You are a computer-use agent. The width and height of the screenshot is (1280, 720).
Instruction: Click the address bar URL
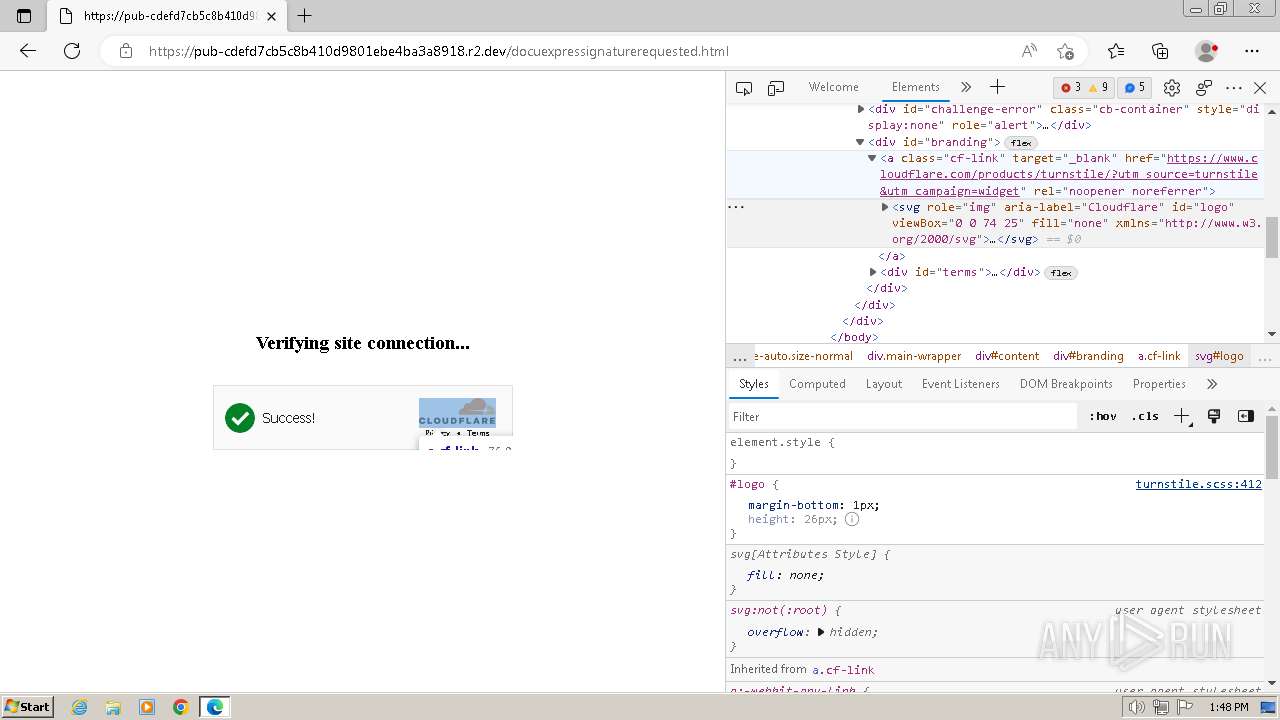pyautogui.click(x=439, y=51)
